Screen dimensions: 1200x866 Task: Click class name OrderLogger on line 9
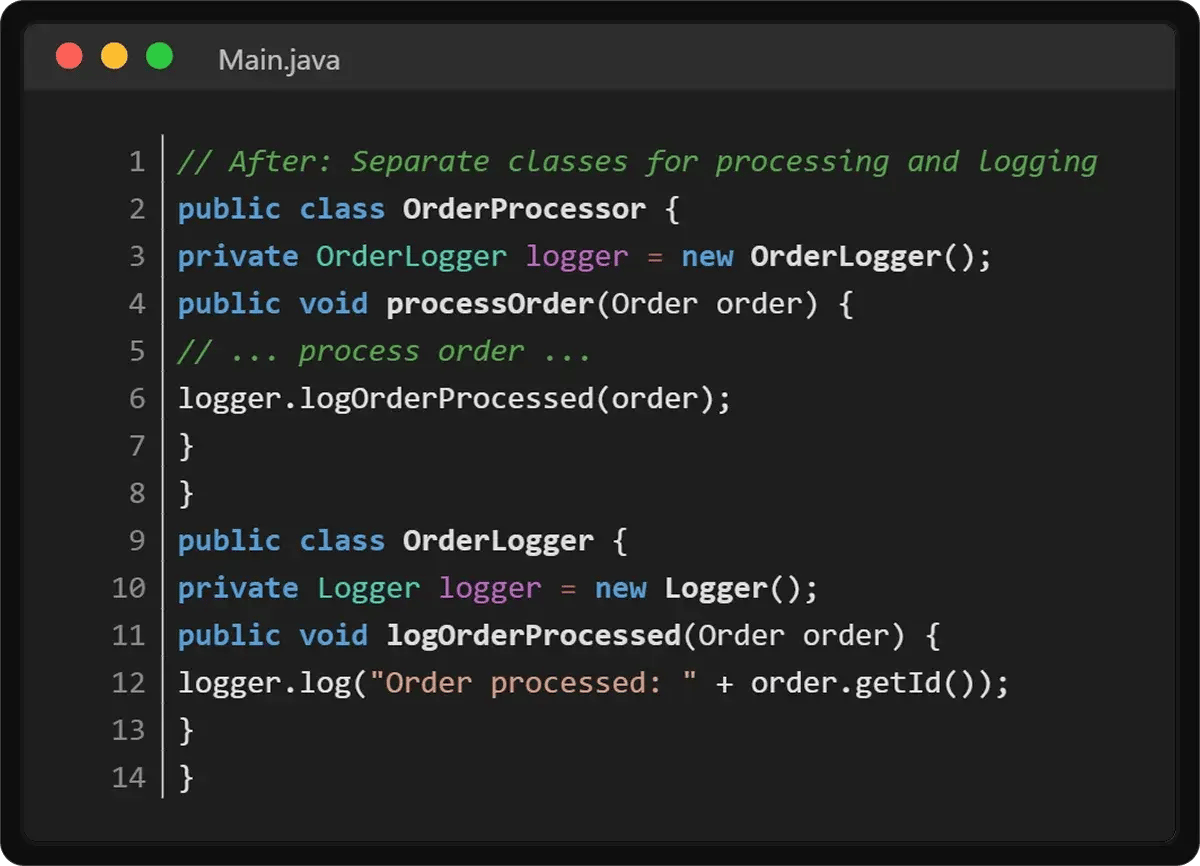click(x=499, y=541)
